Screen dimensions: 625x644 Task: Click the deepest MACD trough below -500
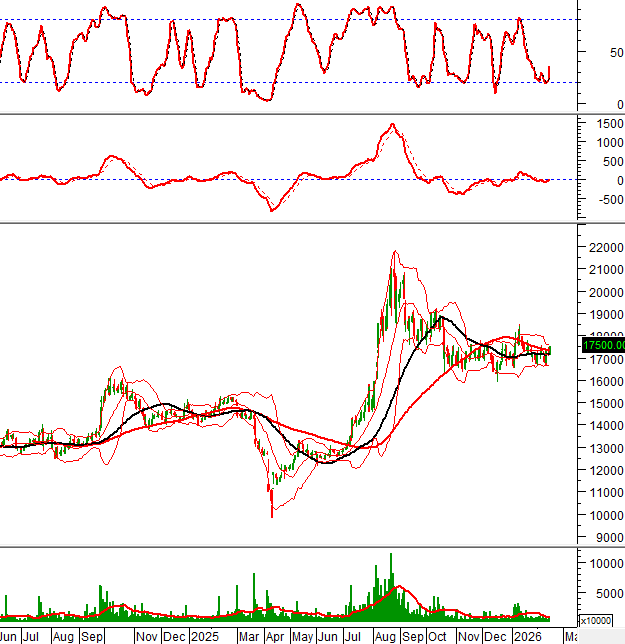[271, 210]
